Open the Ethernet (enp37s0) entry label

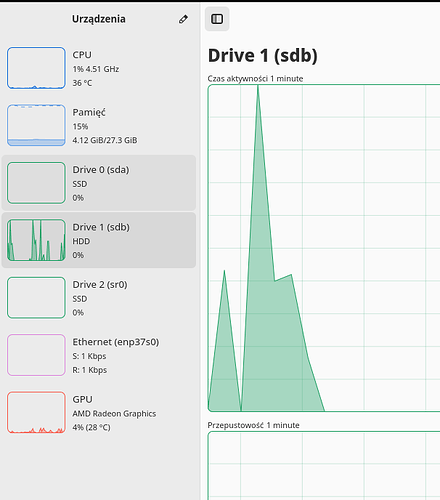[116, 342]
